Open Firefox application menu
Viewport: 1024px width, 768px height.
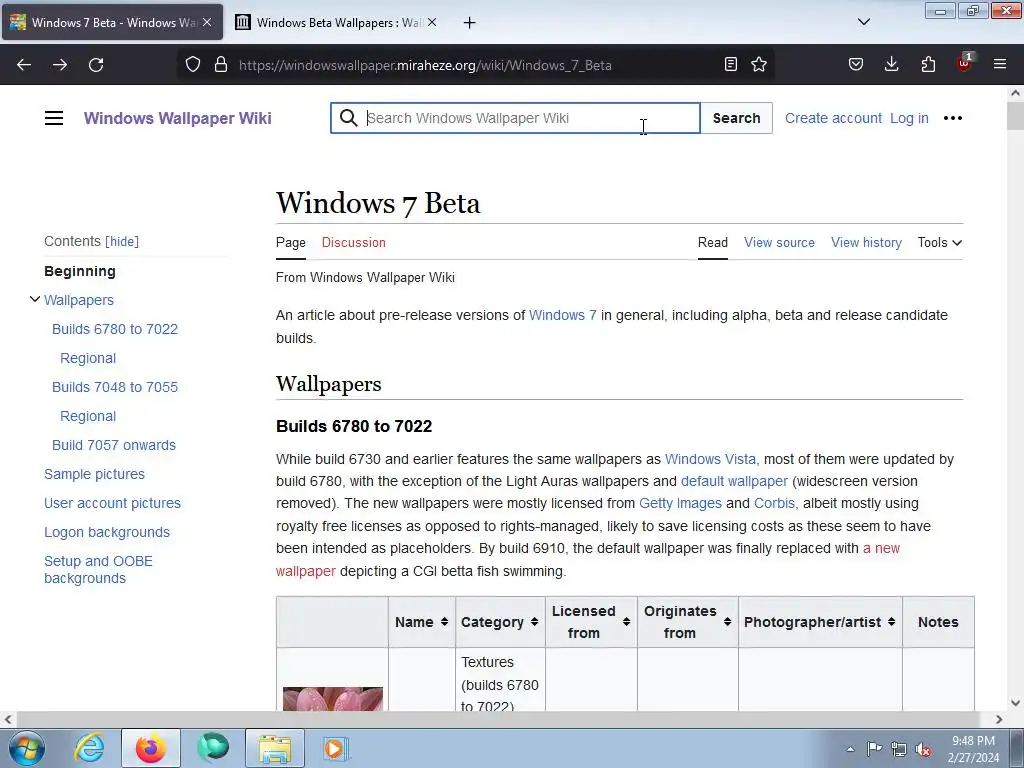pyautogui.click(x=1000, y=65)
